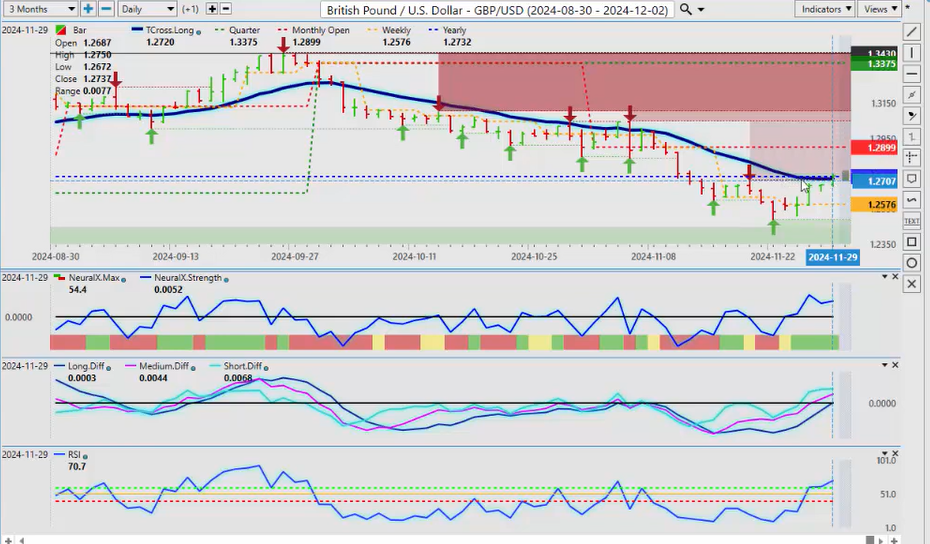Click the scroll left arrow at bottom
This screenshot has height=544, width=930.
[x=22, y=540]
